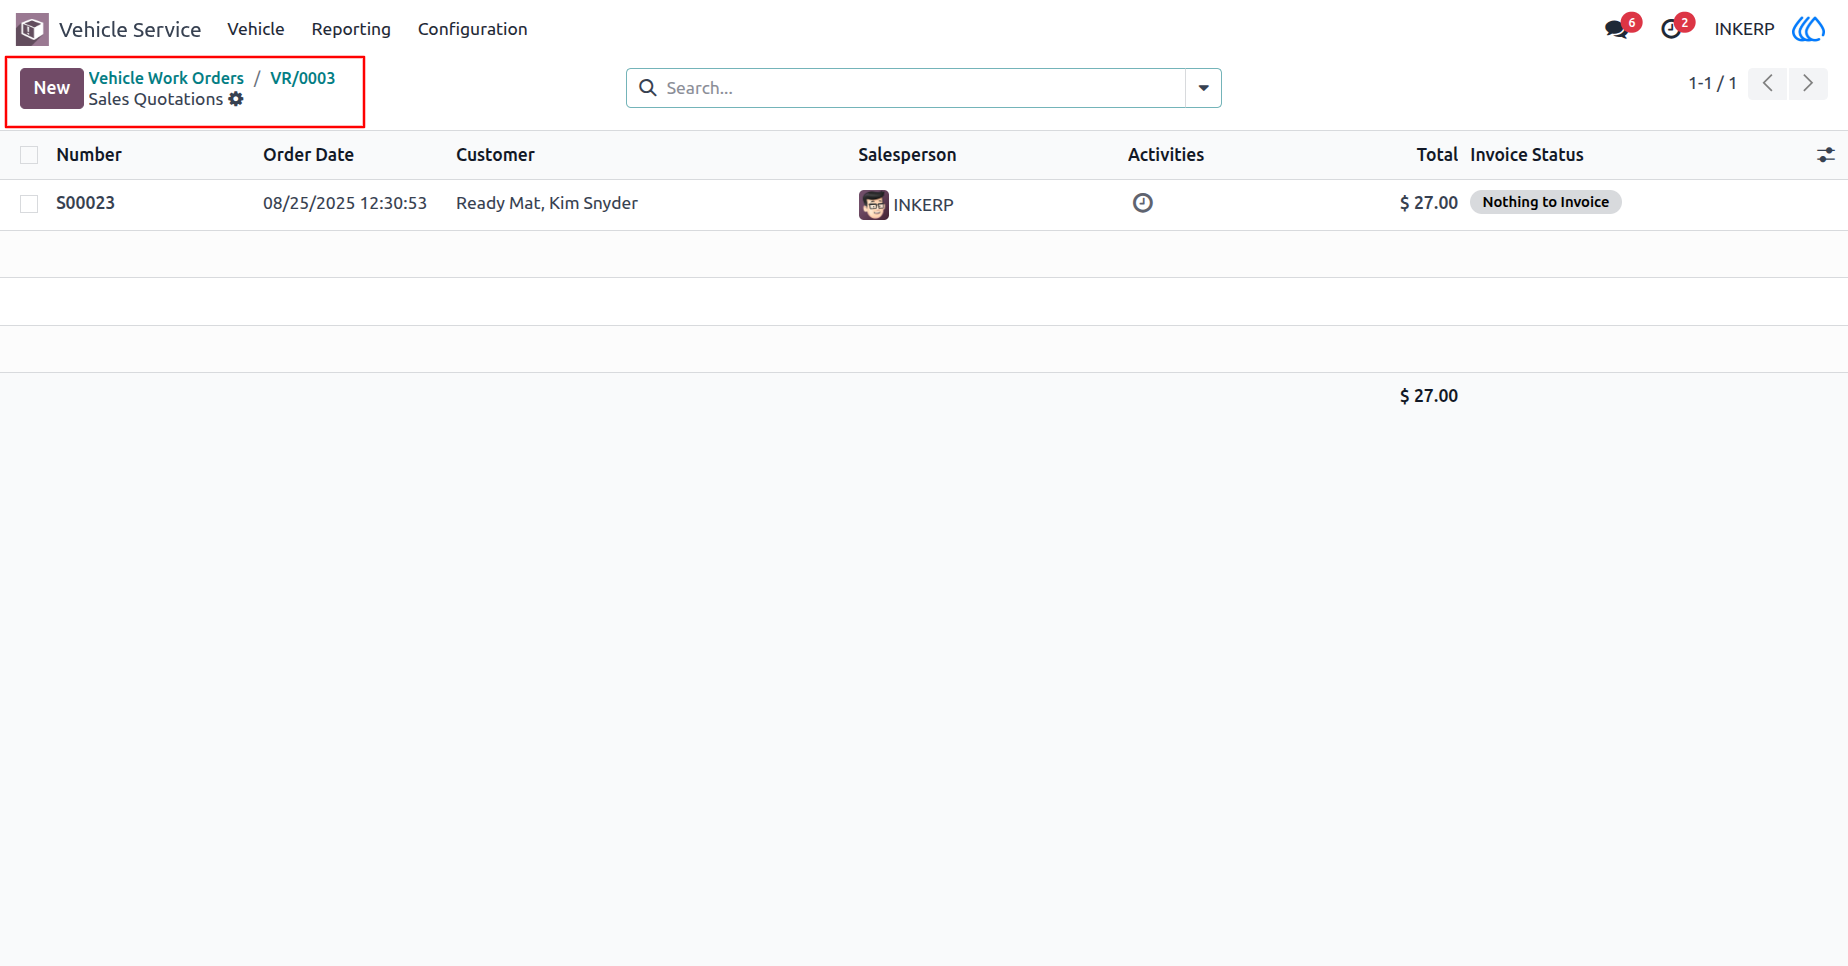Open the Configuration menu
1848x966 pixels.
472,29
